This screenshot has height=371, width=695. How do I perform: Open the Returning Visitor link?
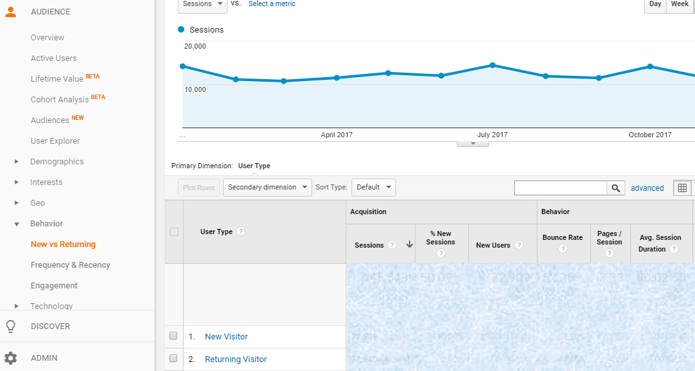point(236,359)
